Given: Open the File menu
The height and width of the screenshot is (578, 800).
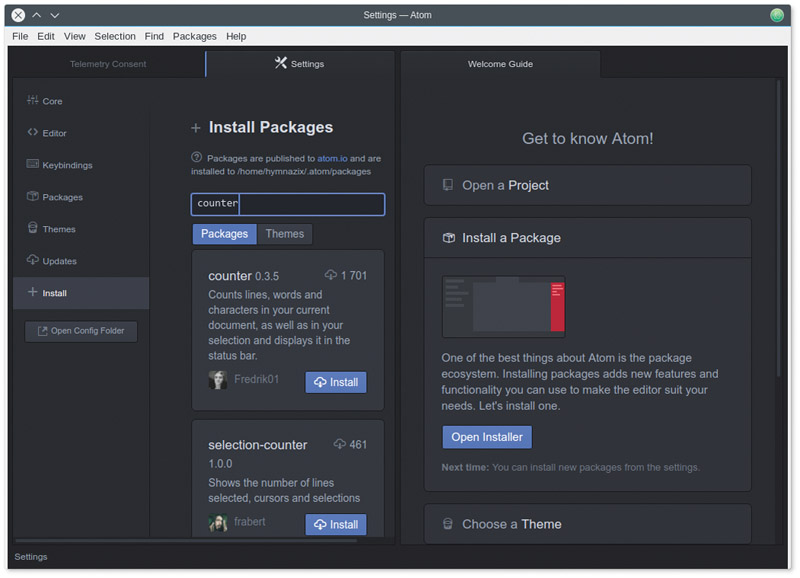Looking at the screenshot, I should pos(20,36).
